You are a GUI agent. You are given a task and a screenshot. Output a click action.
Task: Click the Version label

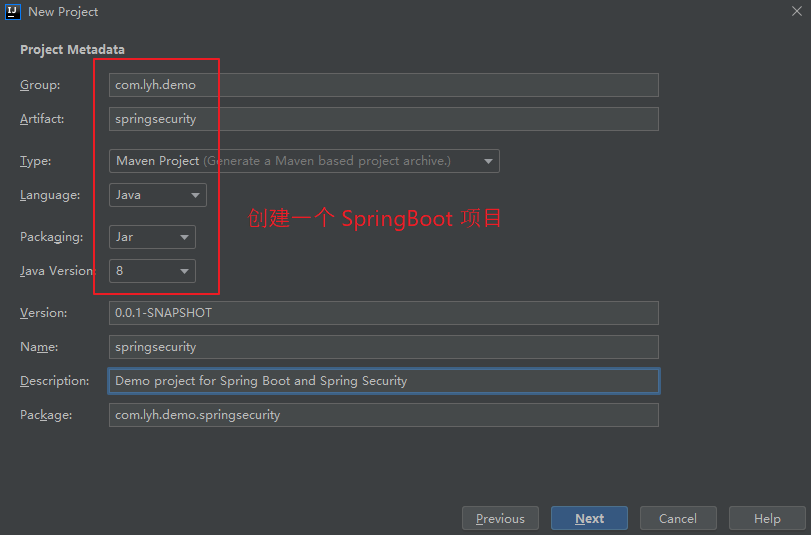(43, 313)
